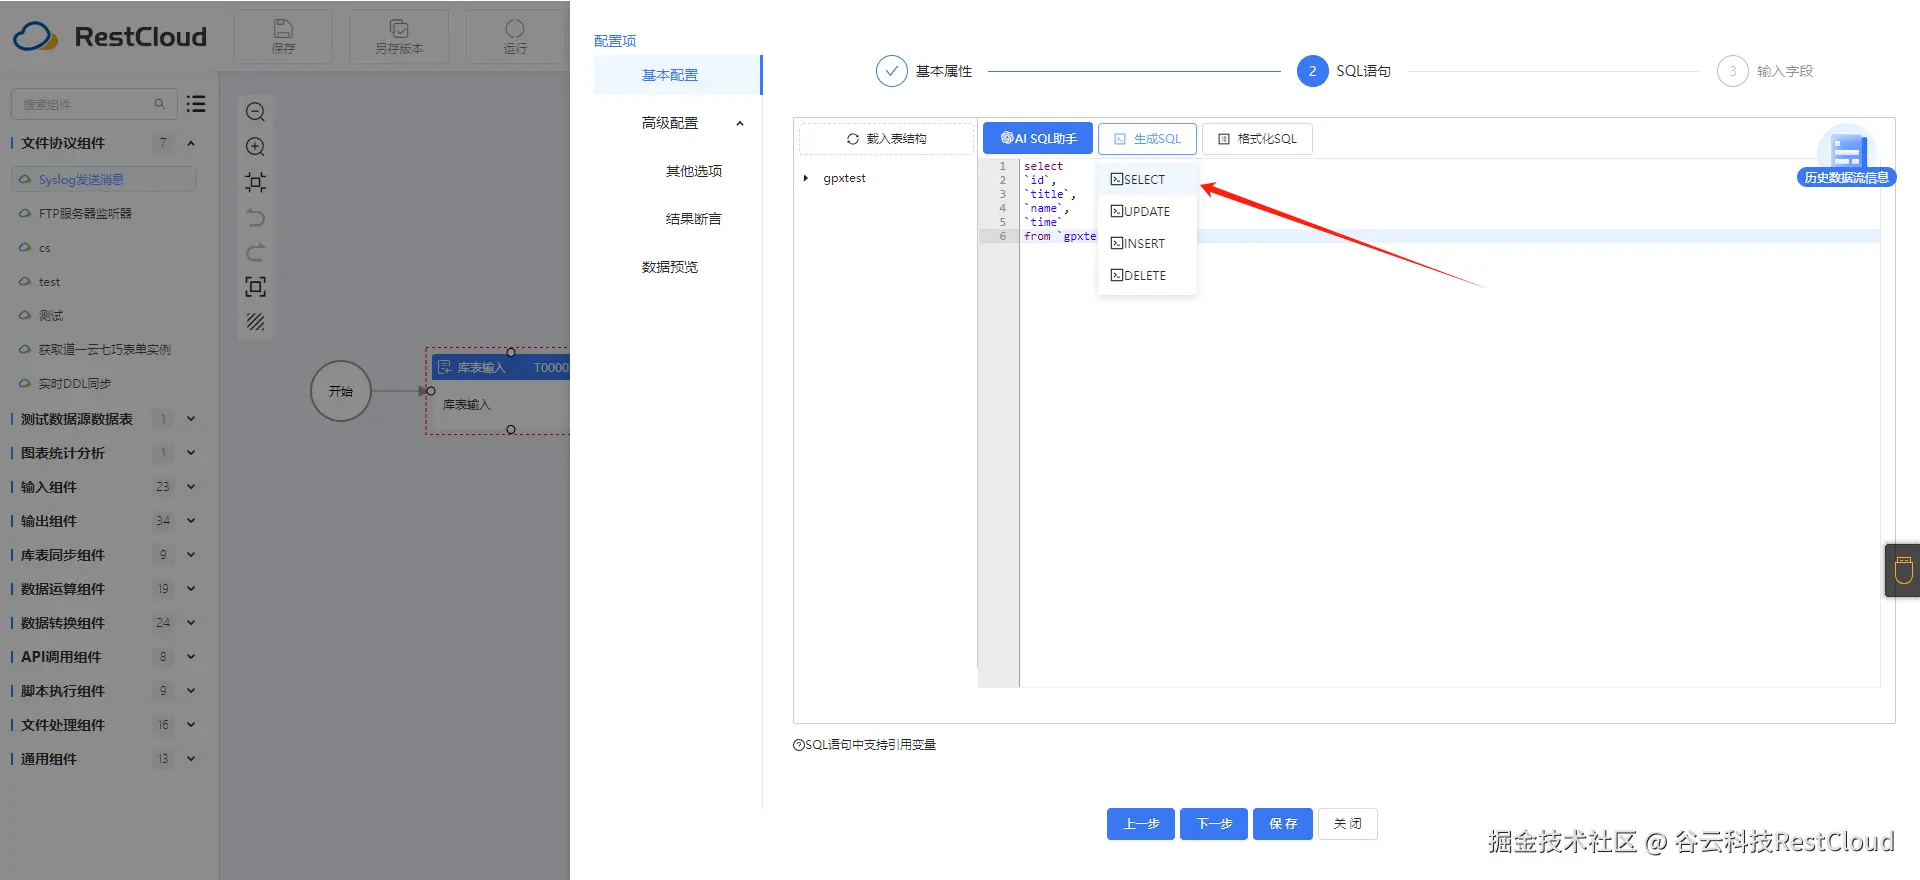
Task: Expand the 脚本执行组件 category
Action: coord(191,691)
